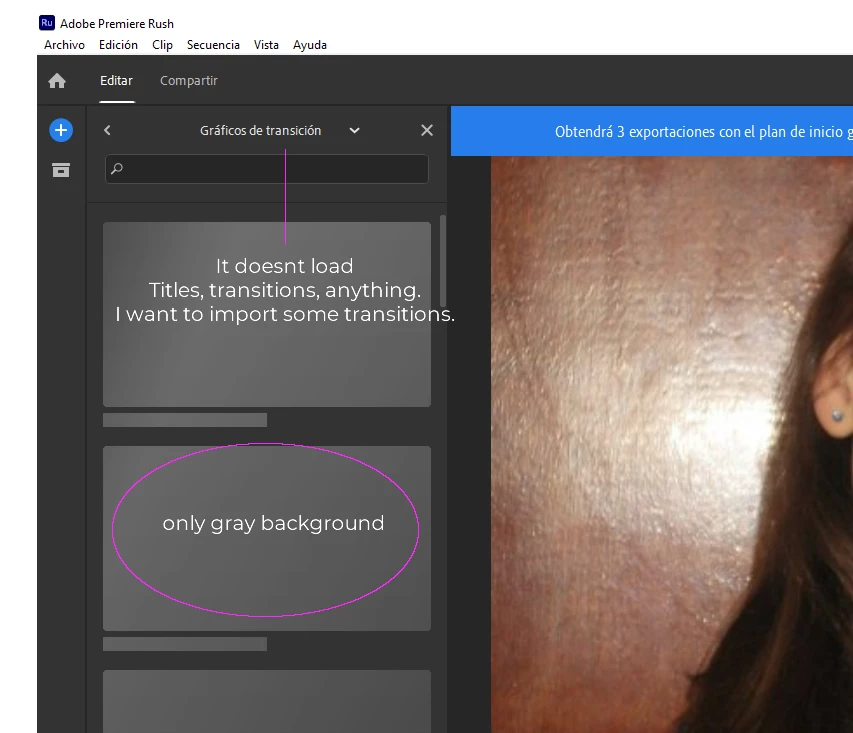Image resolution: width=853 pixels, height=733 pixels.
Task: Click the vertical scrollbar of graphics list
Action: [443, 261]
